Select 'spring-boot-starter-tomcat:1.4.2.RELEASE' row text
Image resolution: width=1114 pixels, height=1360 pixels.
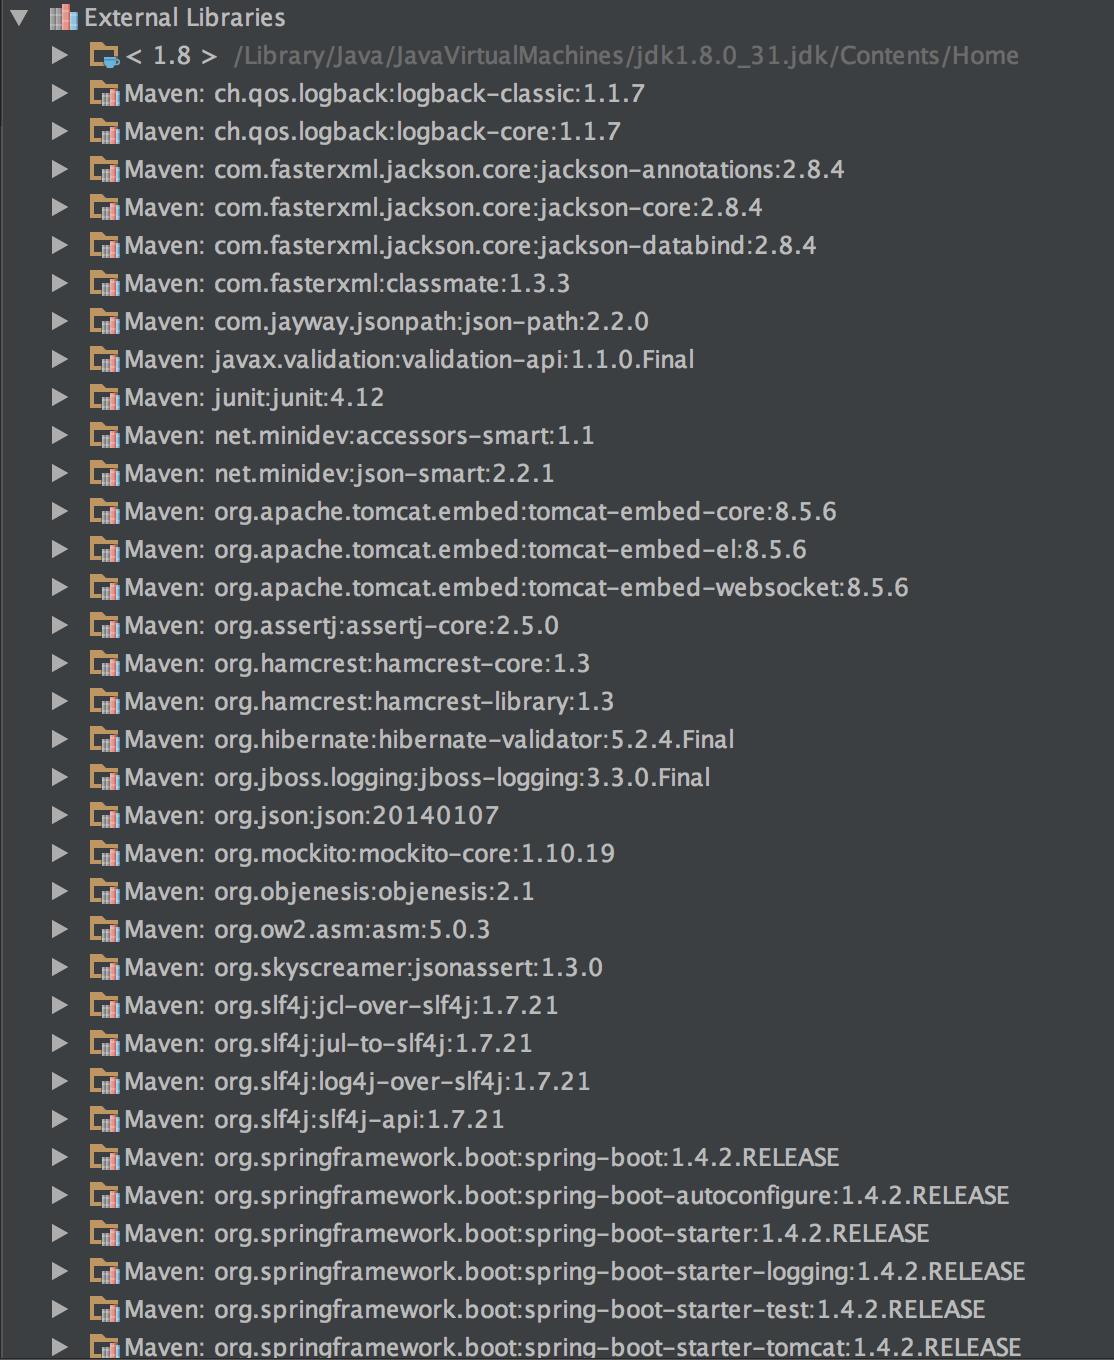(572, 1347)
